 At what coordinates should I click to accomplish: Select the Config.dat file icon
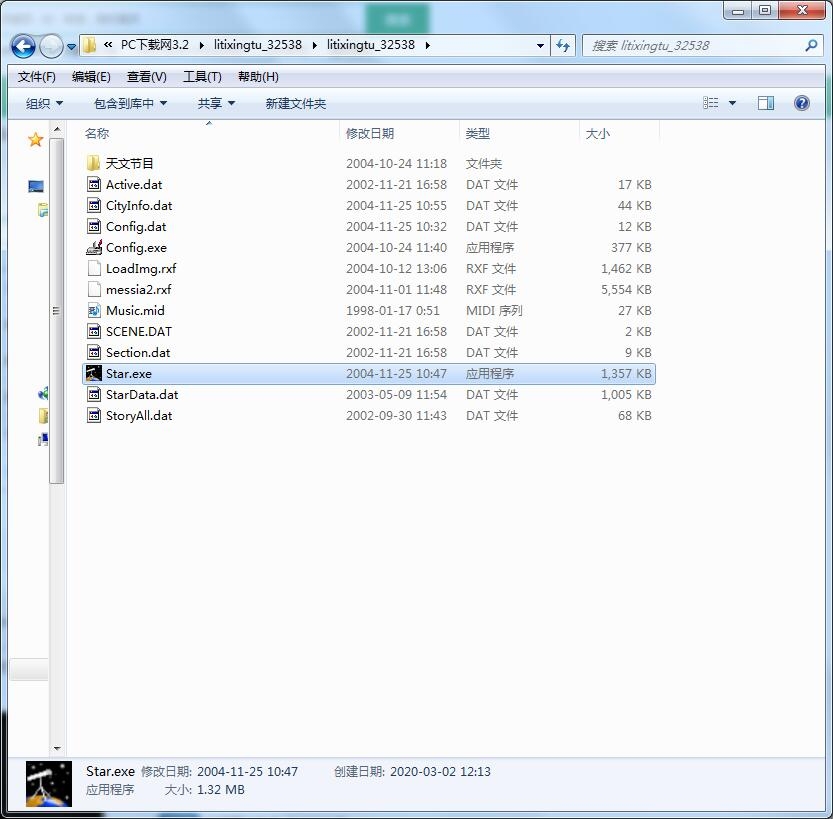94,226
